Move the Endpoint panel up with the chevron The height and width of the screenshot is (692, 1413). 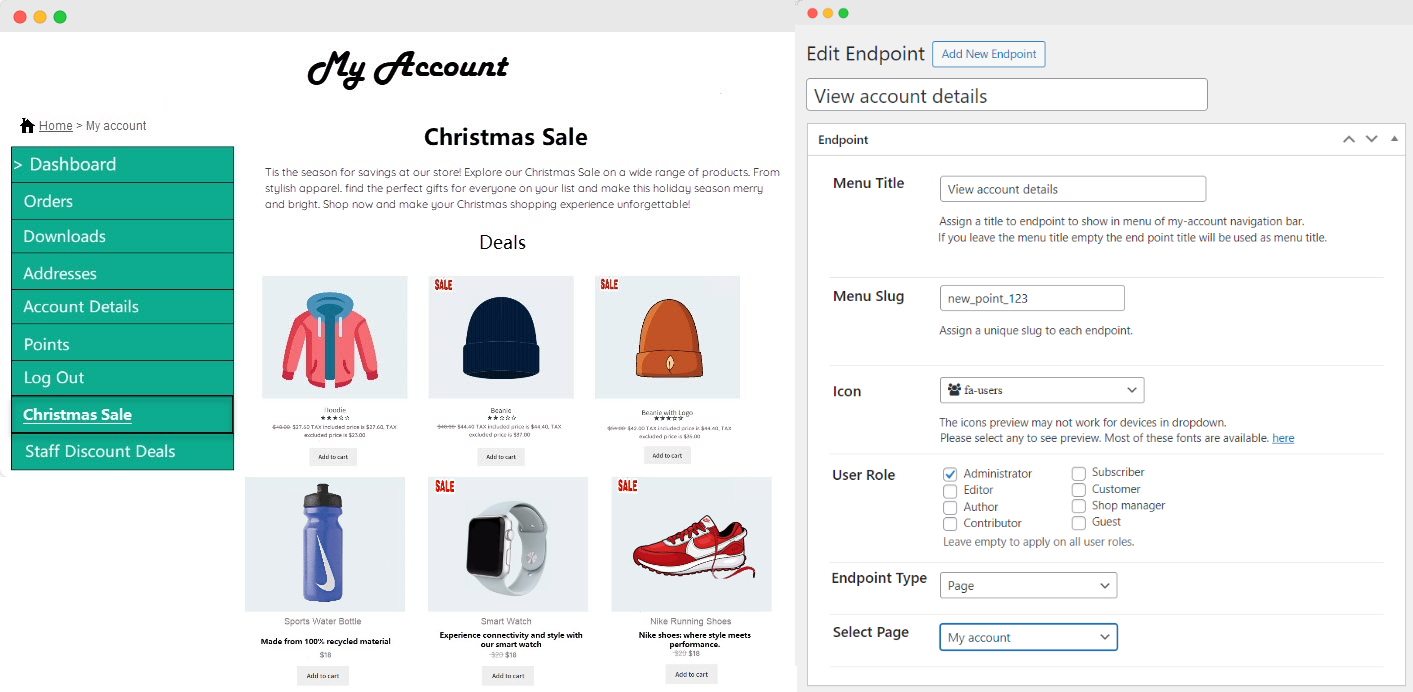(1348, 139)
